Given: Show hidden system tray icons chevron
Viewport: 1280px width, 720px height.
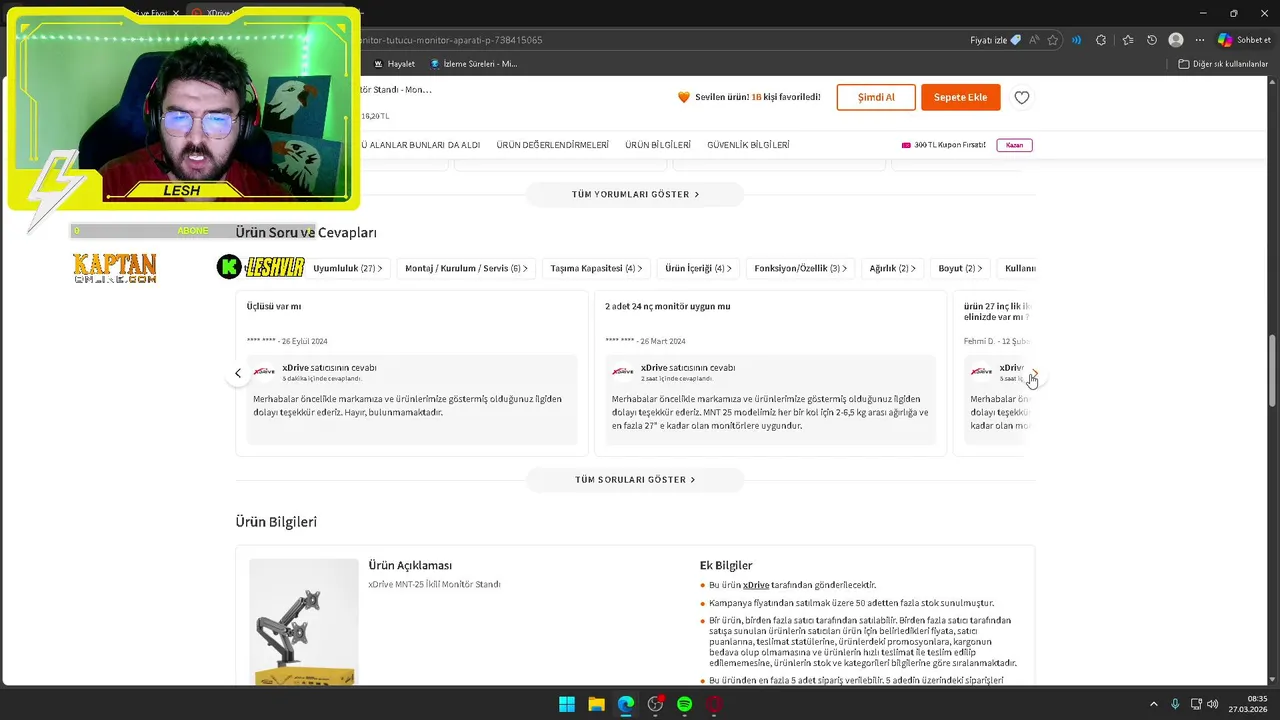Looking at the screenshot, I should 1153,704.
